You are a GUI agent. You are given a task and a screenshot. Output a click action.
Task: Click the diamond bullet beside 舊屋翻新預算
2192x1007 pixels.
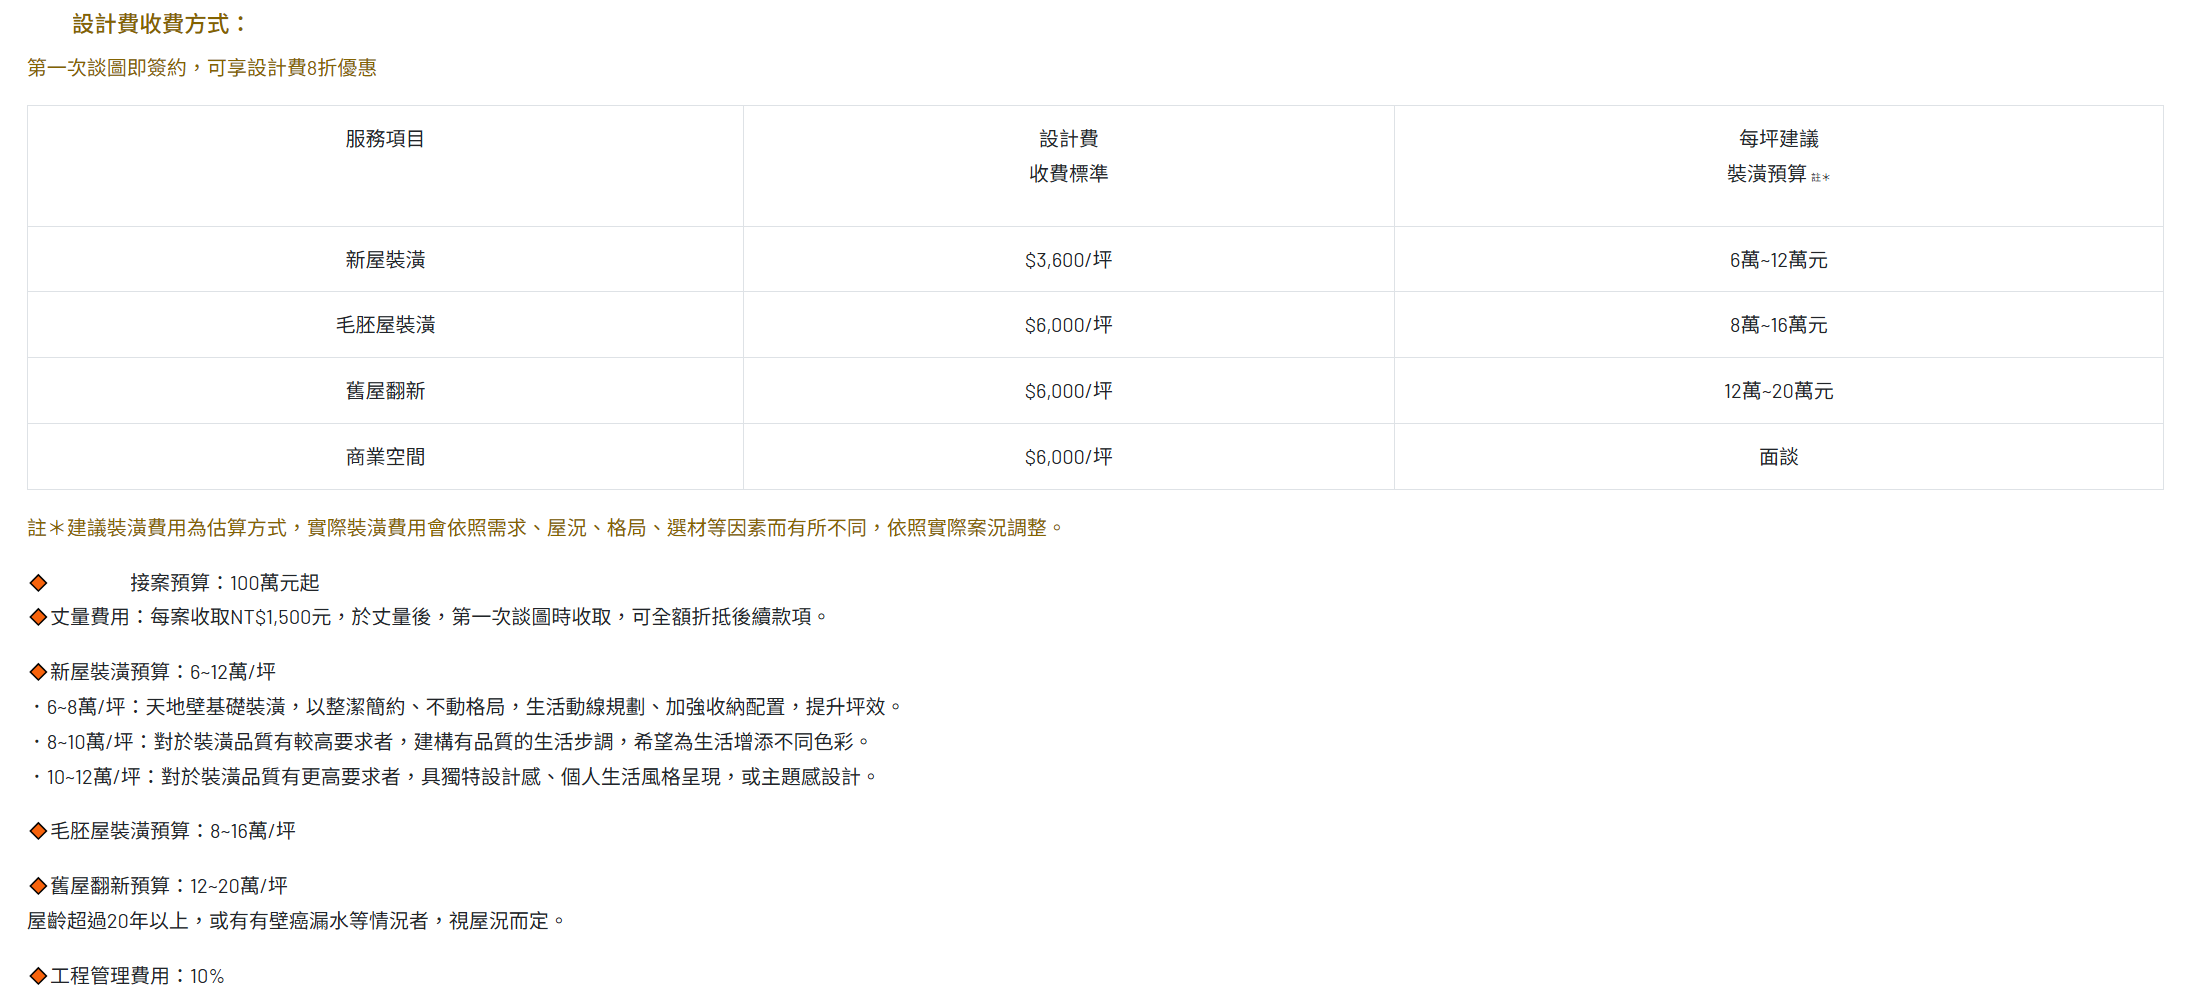pyautogui.click(x=39, y=886)
